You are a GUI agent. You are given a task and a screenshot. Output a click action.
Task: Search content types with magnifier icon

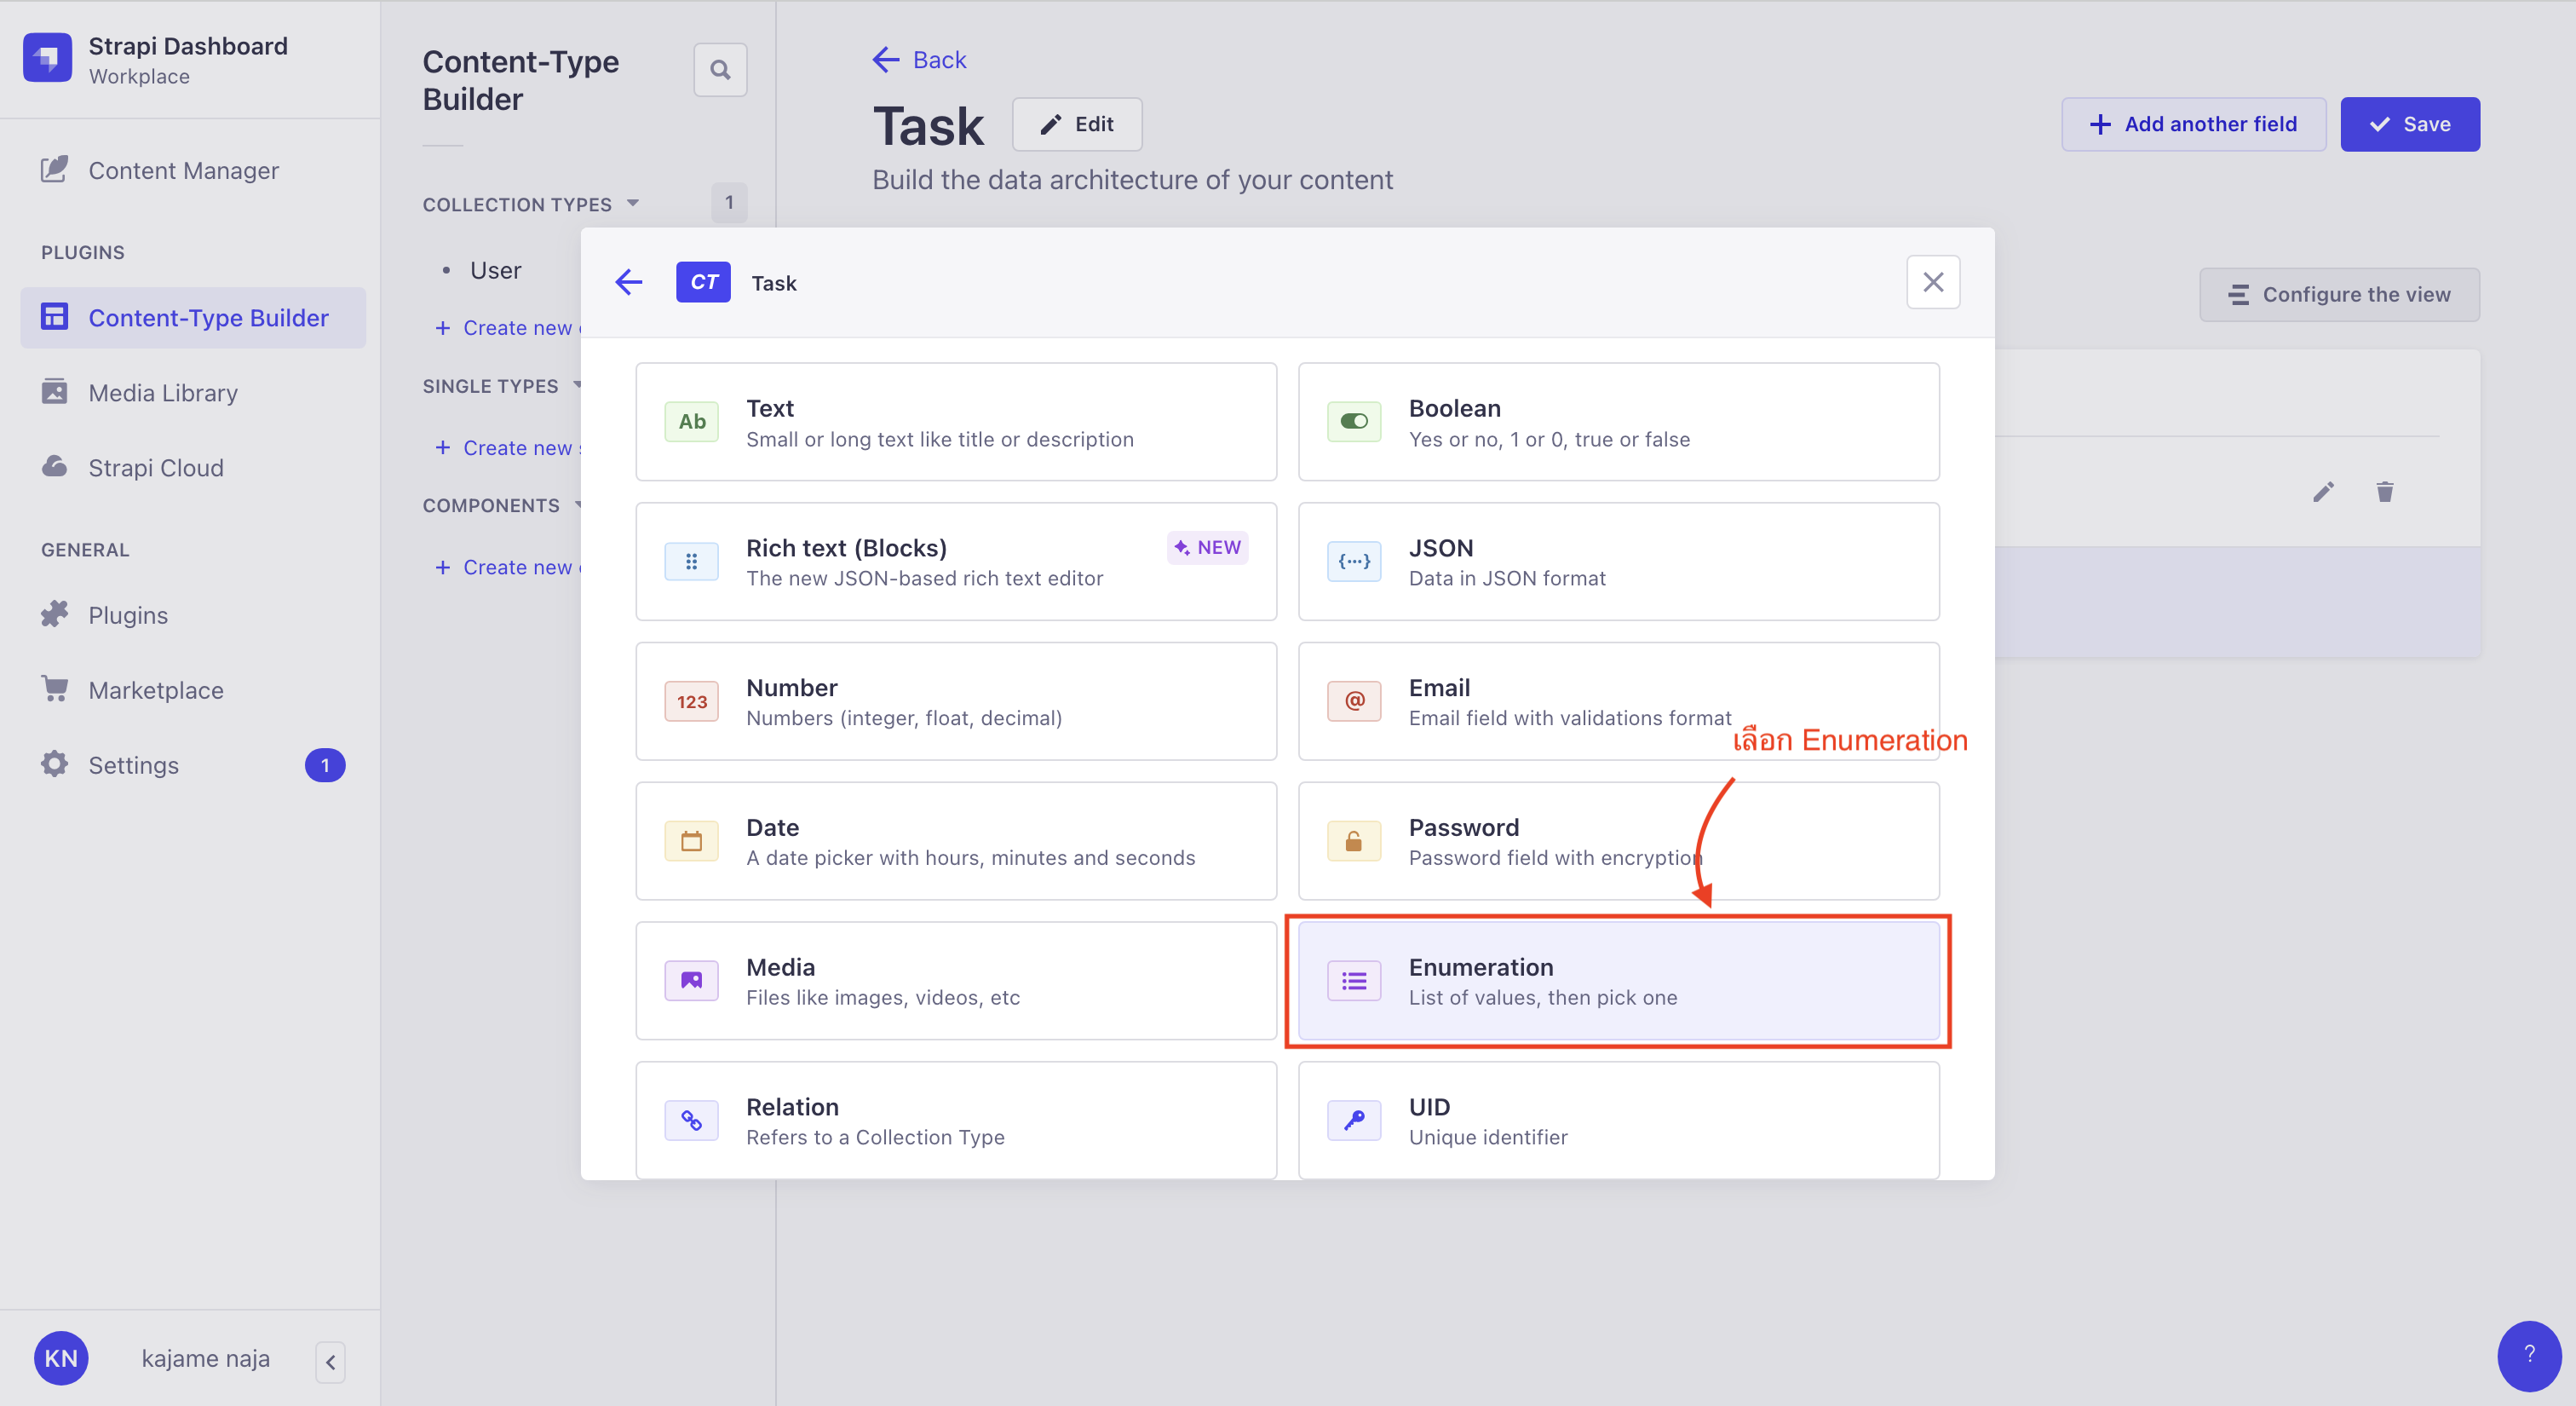coord(720,70)
